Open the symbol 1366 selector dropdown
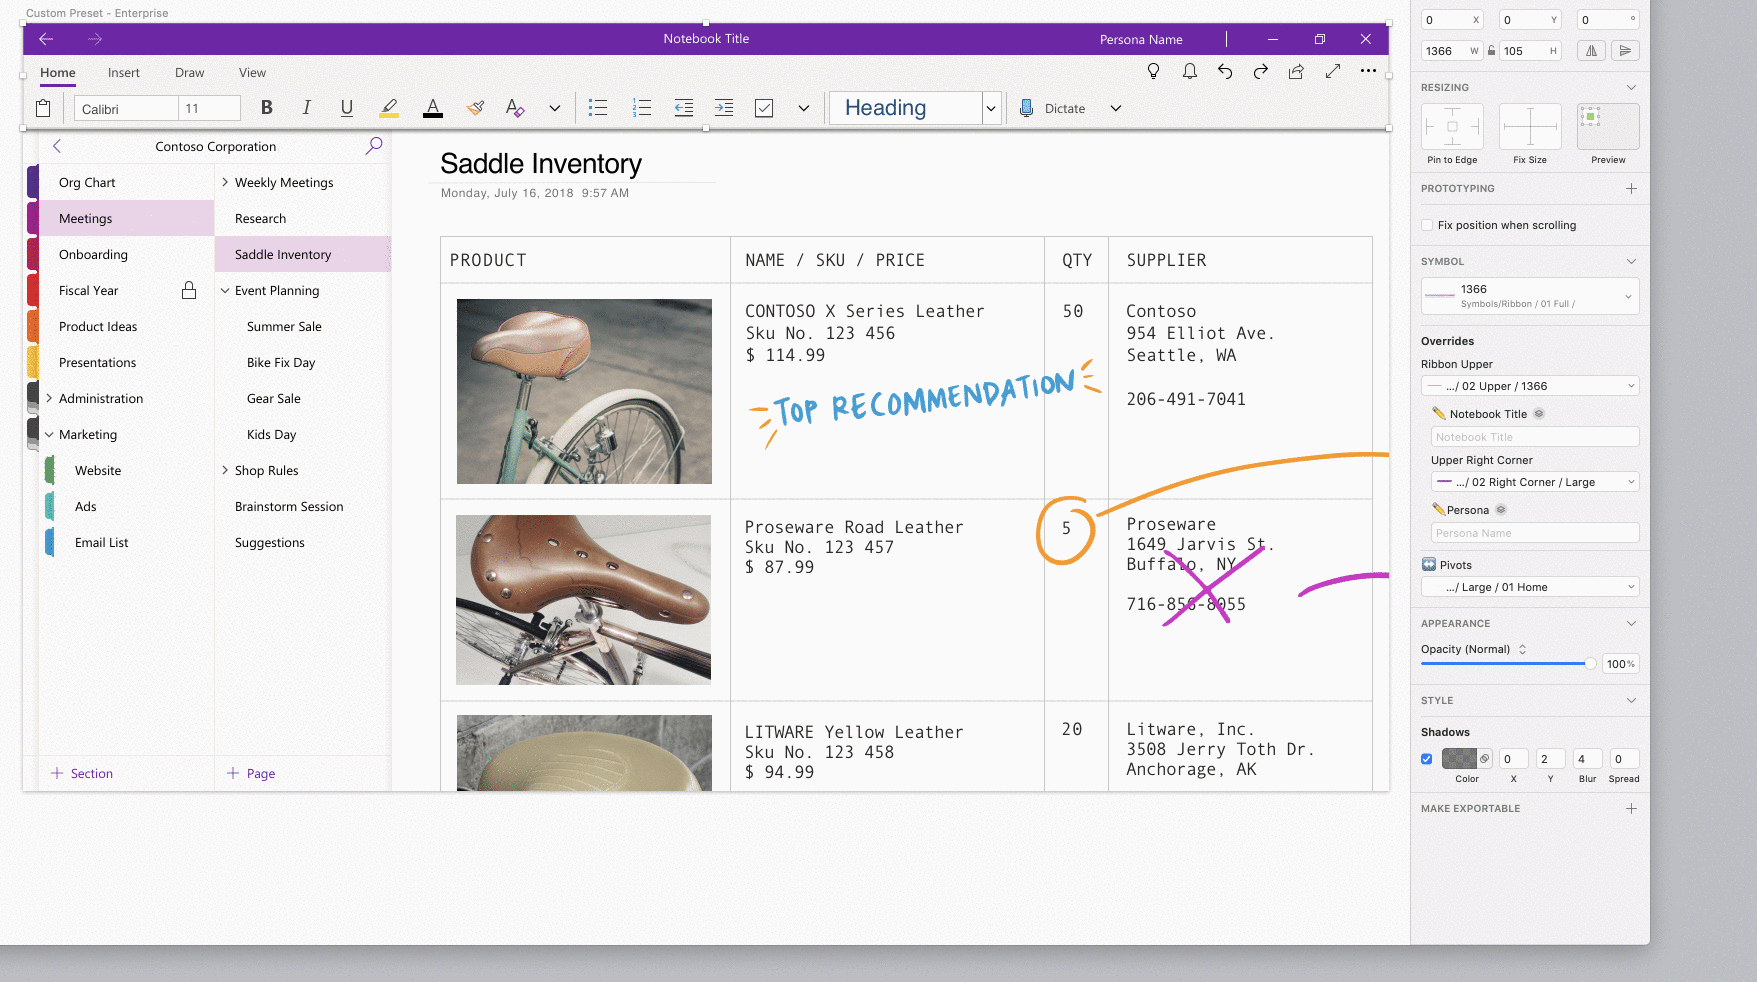Image resolution: width=1757 pixels, height=982 pixels. [x=1530, y=296]
